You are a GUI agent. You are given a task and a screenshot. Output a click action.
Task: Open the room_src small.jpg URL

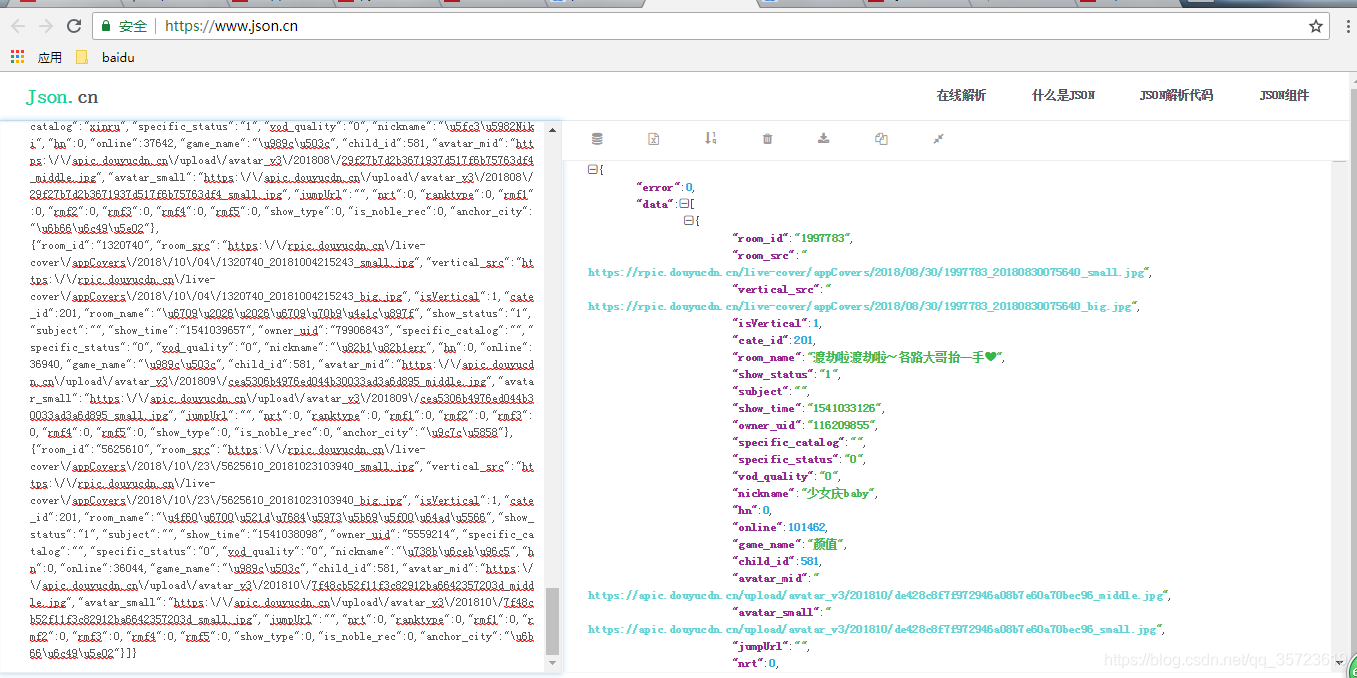(867, 272)
